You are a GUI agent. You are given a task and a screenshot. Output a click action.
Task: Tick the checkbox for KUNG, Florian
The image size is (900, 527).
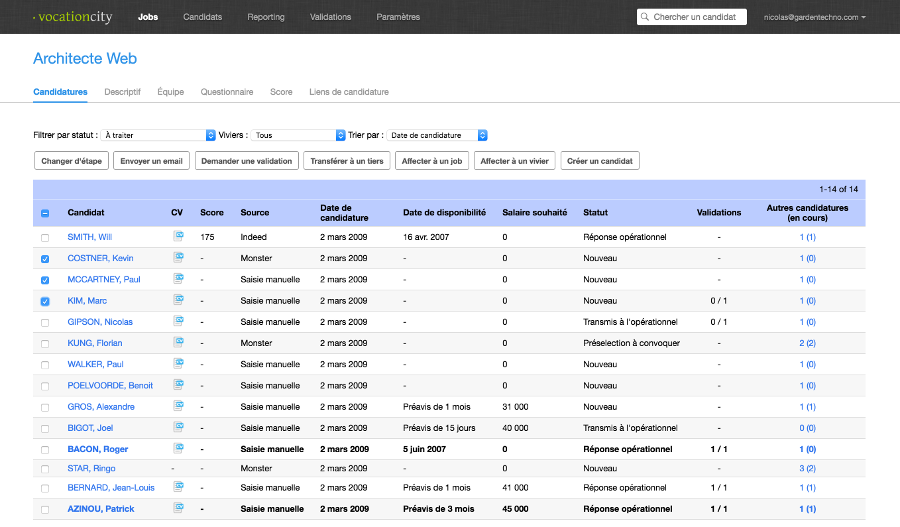(44, 343)
